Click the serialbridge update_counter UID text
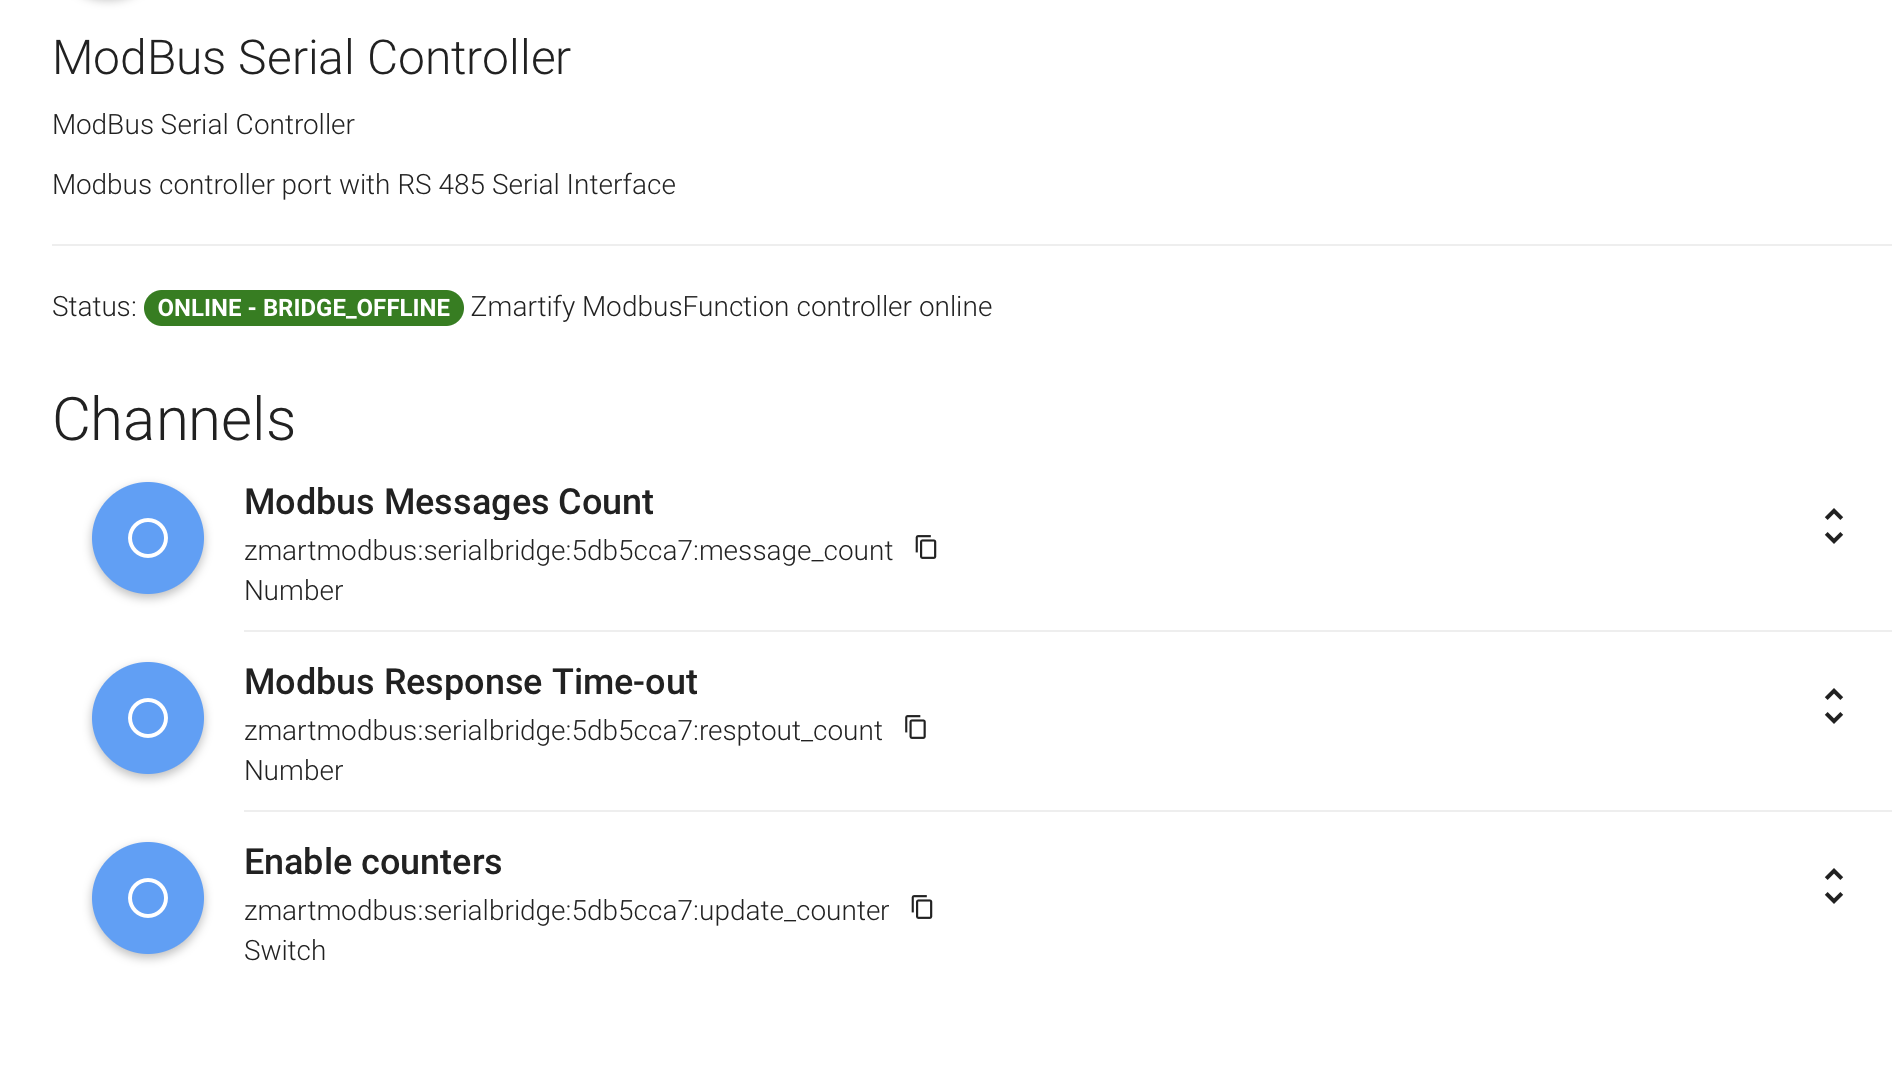Screen dimensions: 1898x1076 [566, 911]
